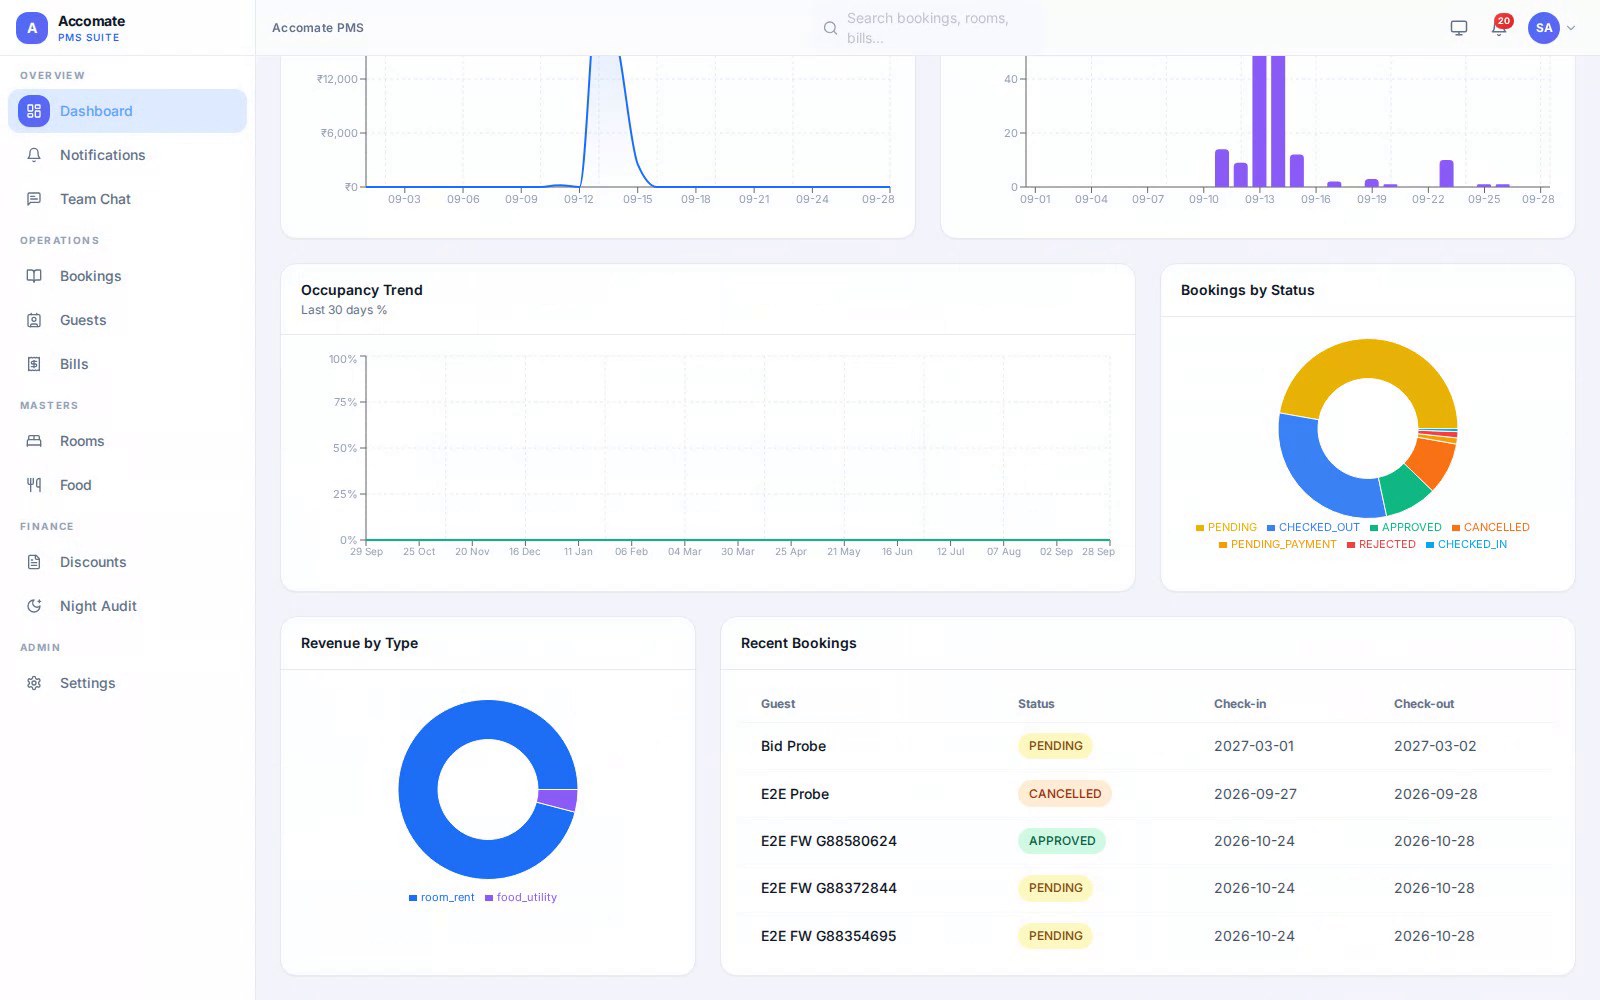Click the Settings gear icon
1600x1000 pixels.
34,683
